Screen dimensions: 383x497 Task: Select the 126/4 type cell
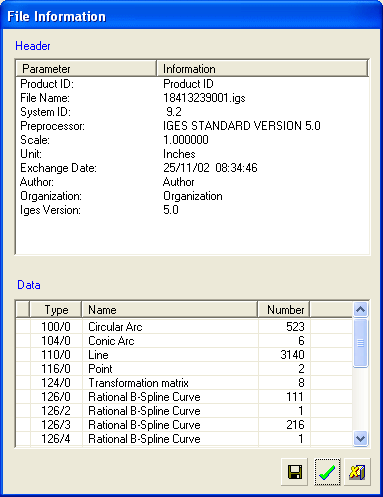(x=56, y=439)
